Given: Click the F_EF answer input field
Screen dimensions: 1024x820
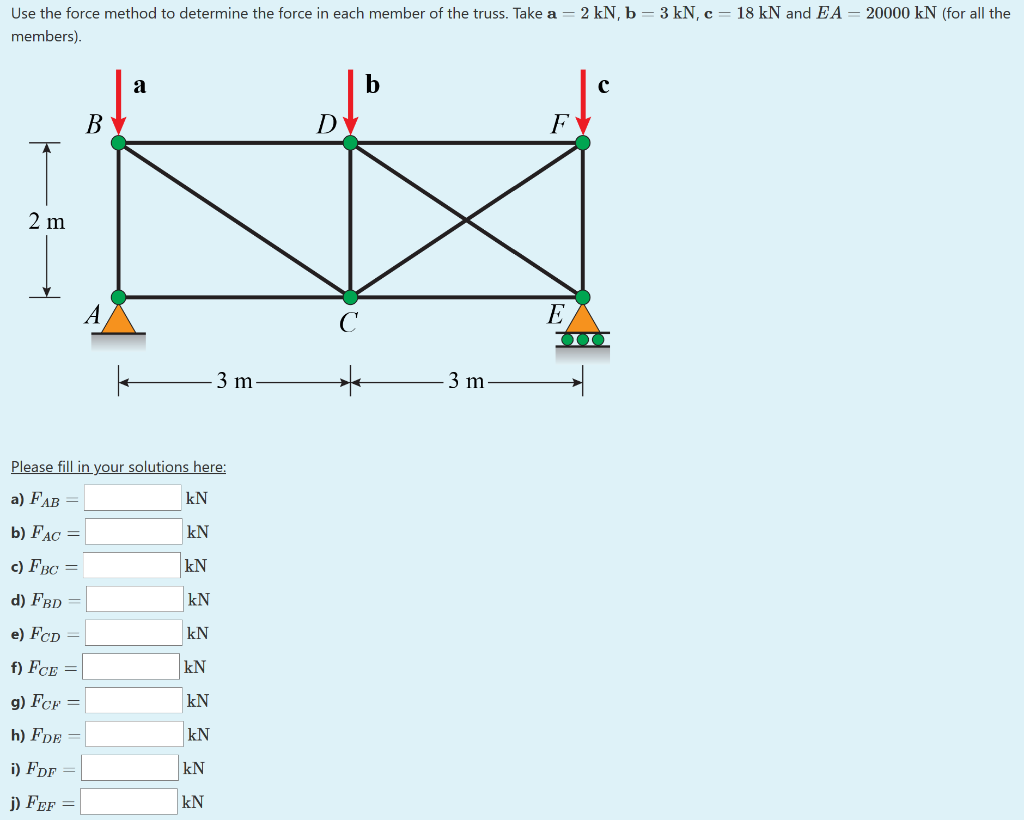Looking at the screenshot, I should click(x=128, y=800).
